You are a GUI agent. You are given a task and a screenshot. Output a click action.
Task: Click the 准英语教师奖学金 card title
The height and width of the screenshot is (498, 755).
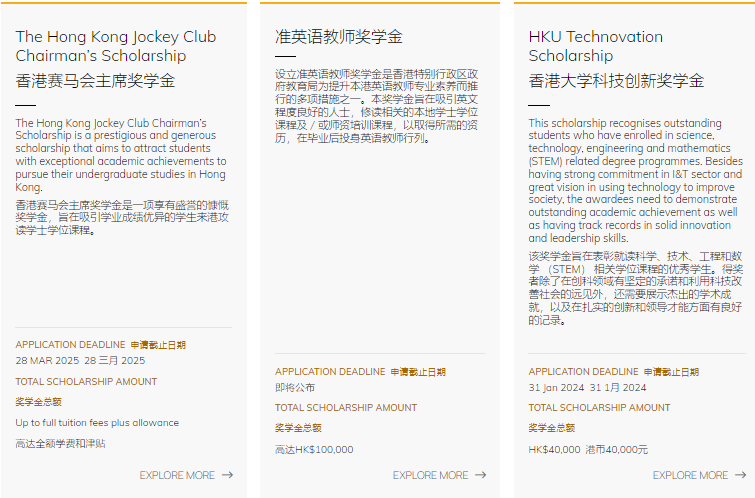point(339,37)
